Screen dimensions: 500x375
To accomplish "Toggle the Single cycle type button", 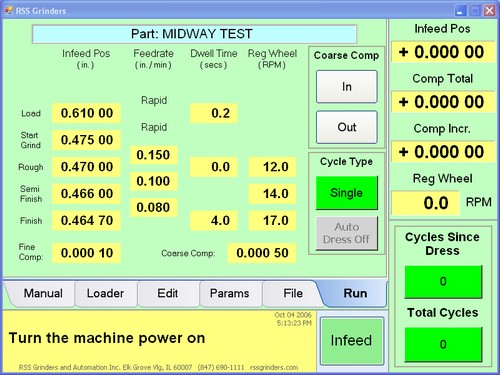I will tap(347, 193).
